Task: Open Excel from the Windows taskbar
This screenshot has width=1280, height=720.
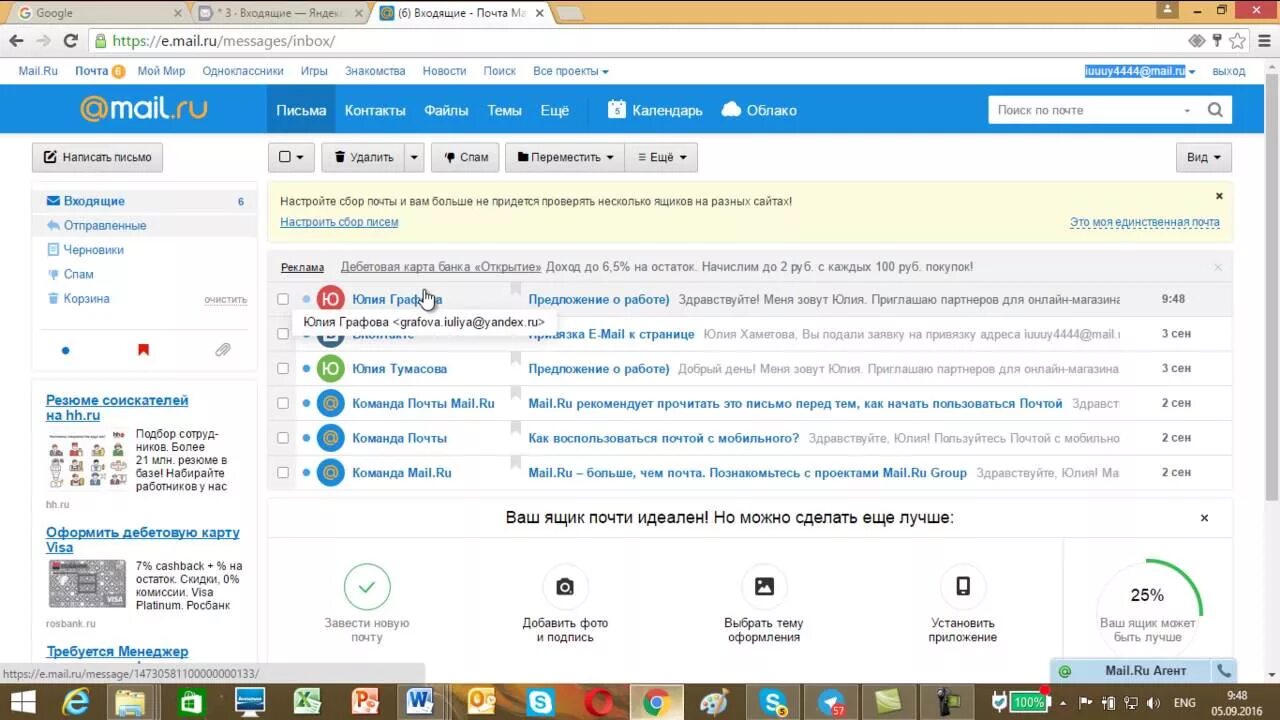Action: [306, 703]
